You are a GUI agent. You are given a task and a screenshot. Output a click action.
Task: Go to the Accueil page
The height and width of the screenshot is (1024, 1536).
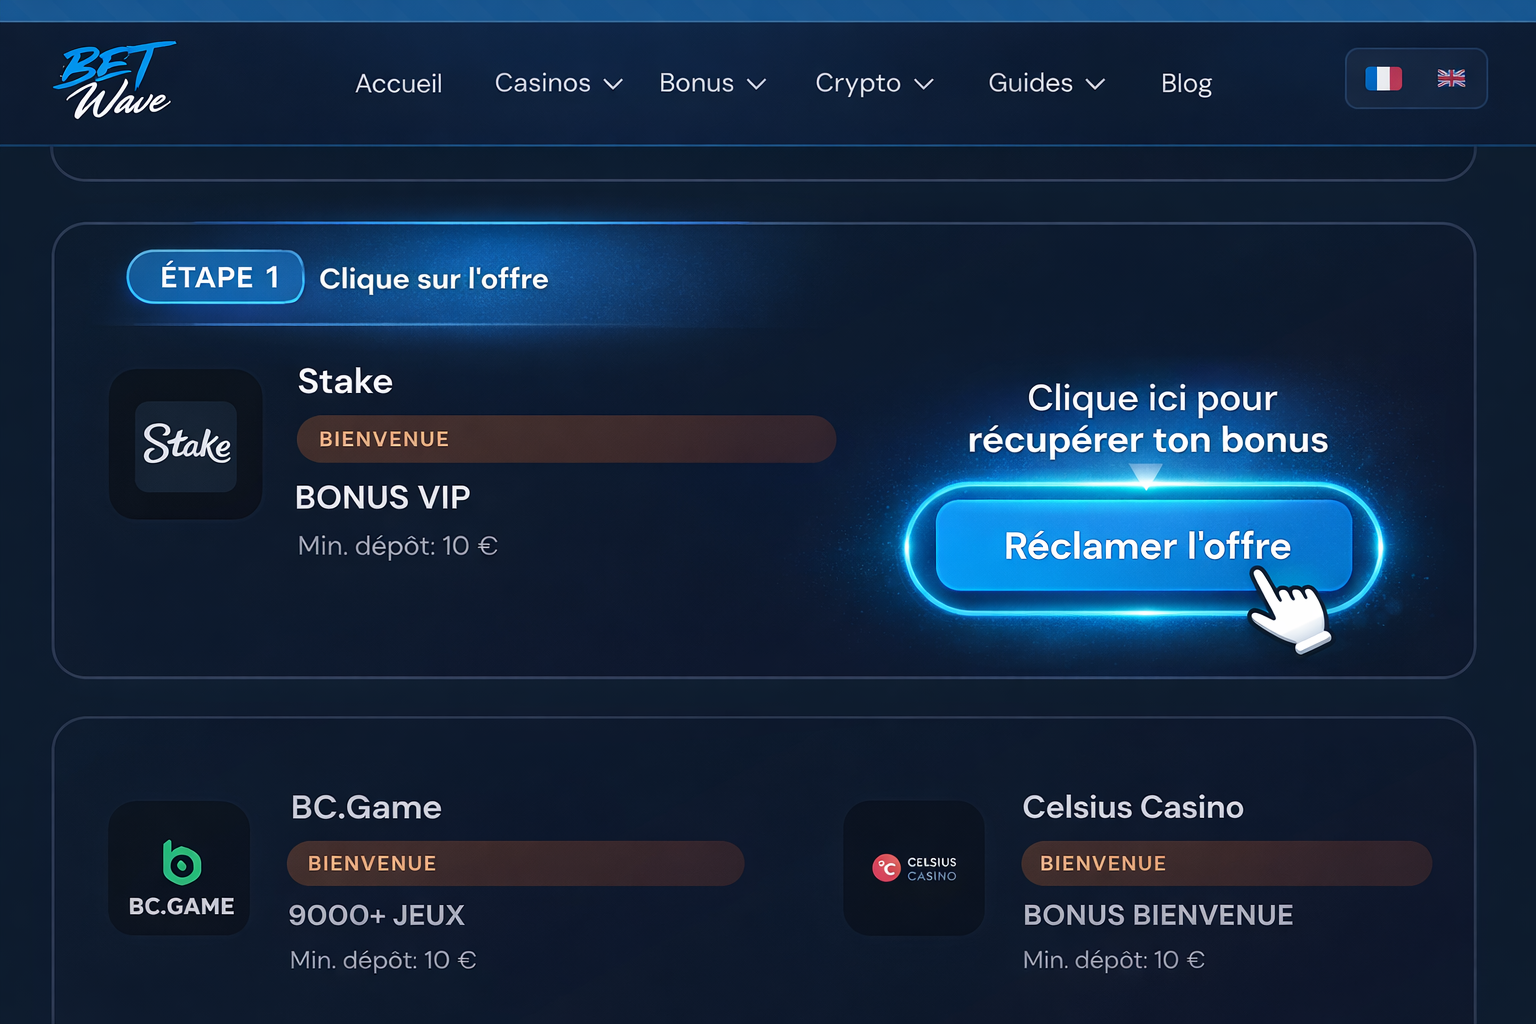[x=398, y=83]
